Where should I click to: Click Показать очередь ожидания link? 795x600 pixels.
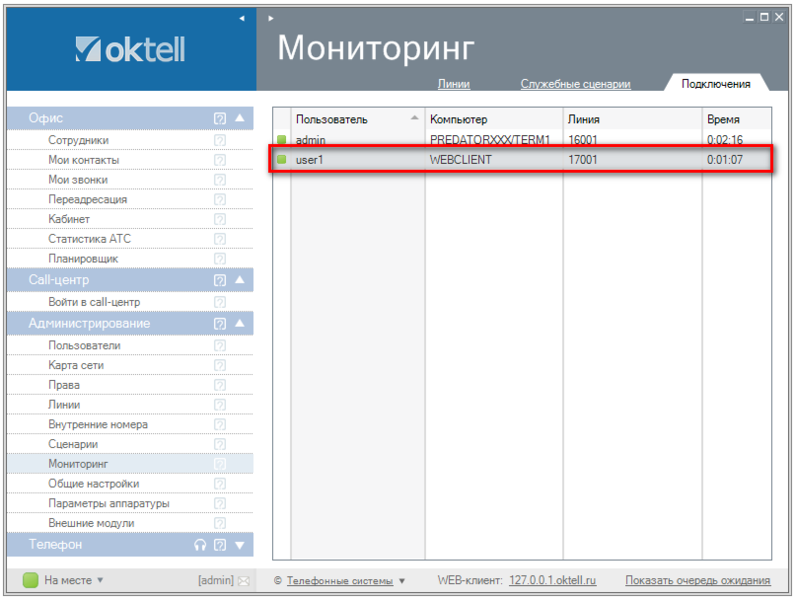coord(698,580)
